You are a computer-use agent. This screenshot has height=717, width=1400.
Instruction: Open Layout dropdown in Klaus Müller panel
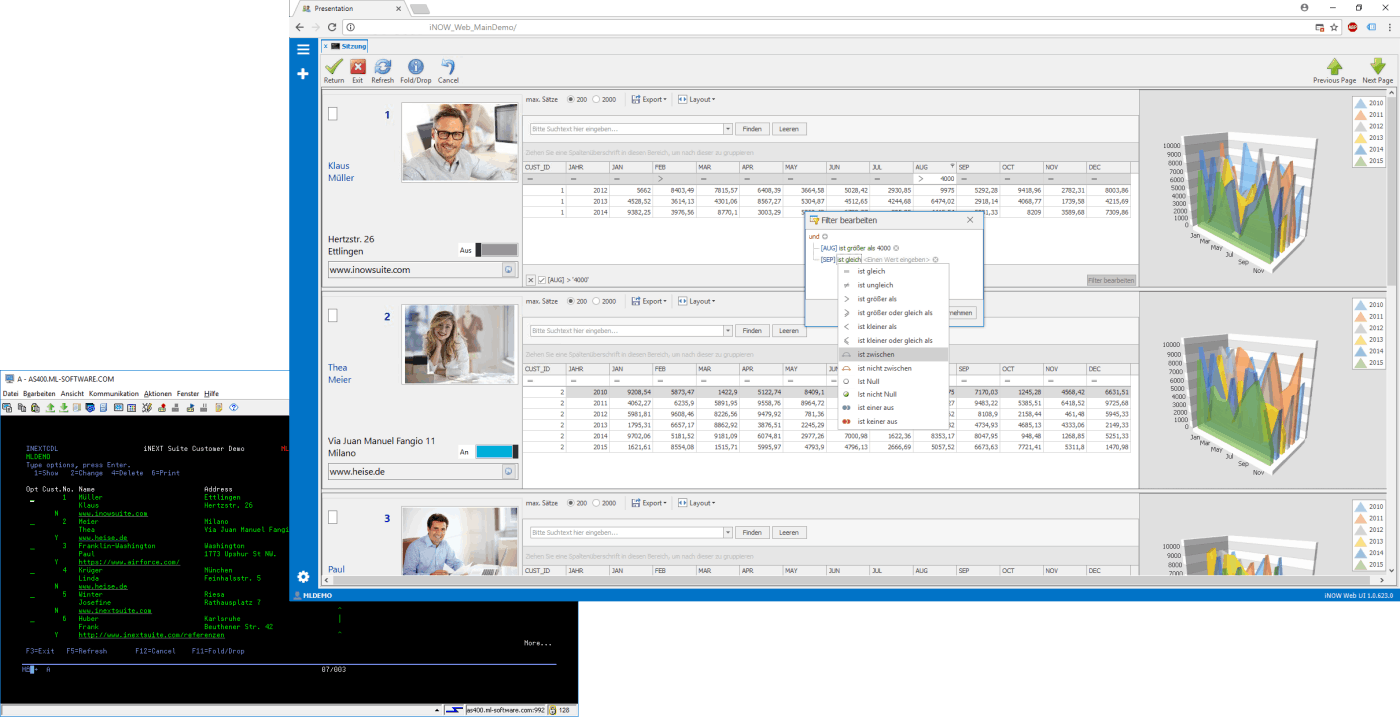[696, 99]
